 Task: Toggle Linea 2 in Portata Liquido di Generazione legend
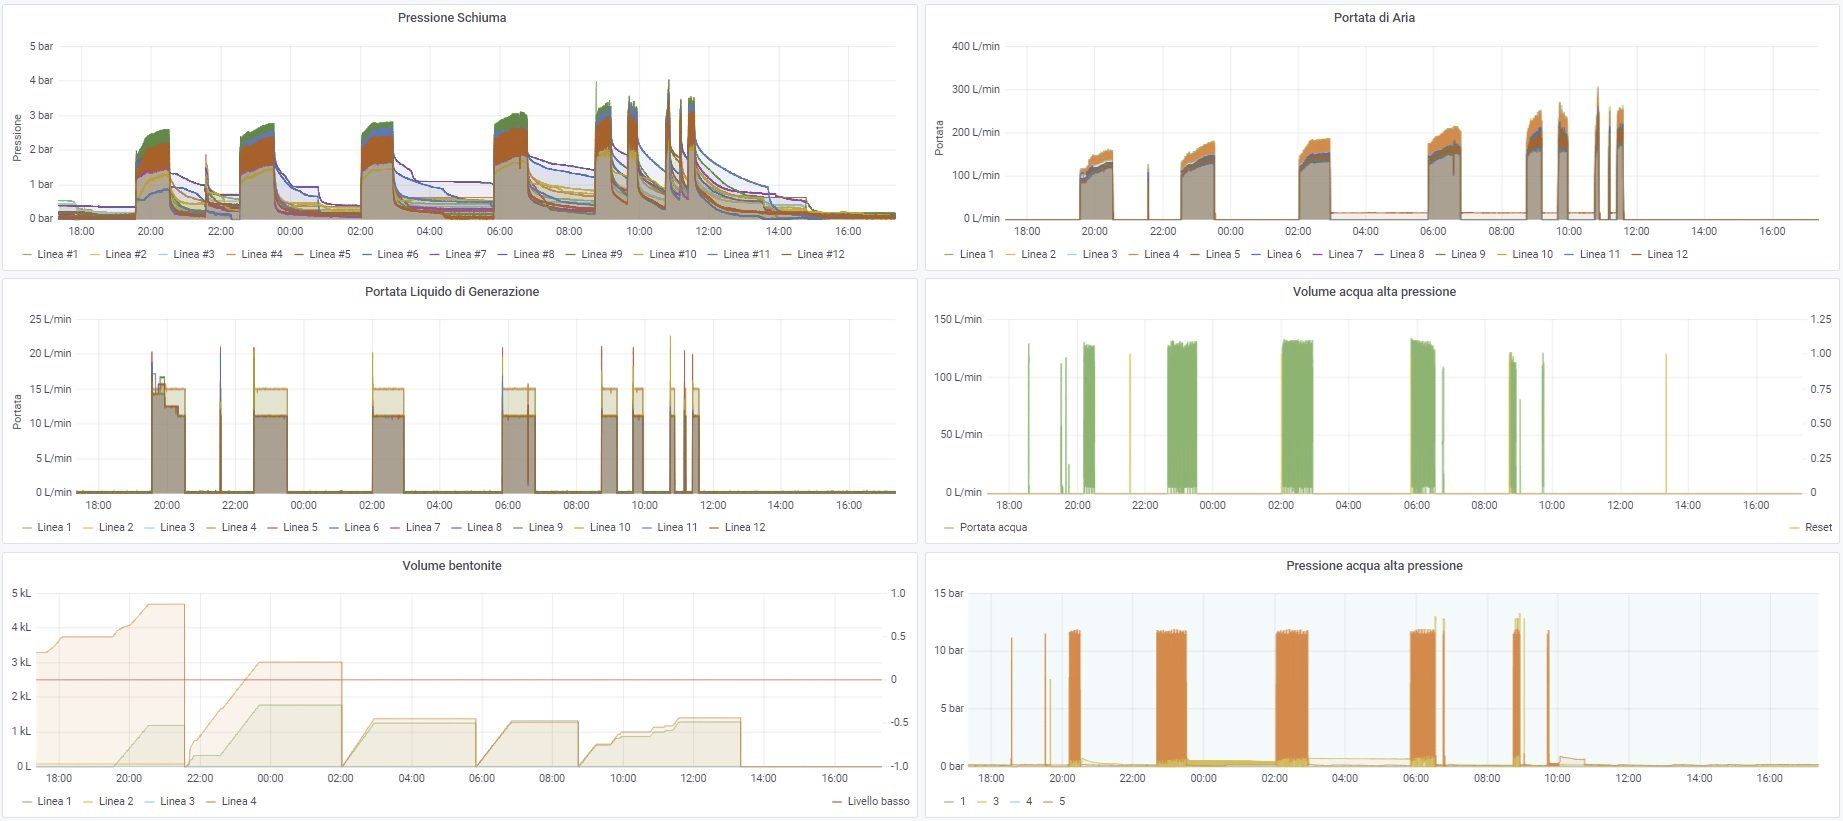pos(116,527)
